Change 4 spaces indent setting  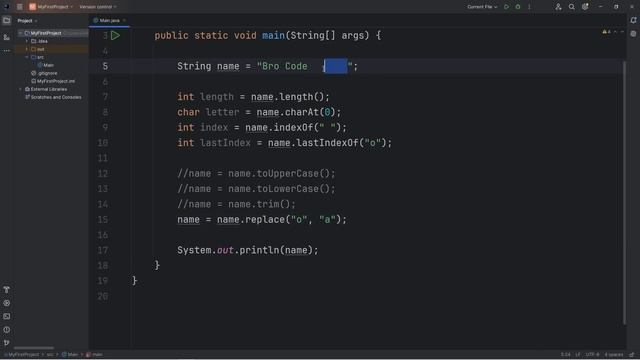coord(613,355)
